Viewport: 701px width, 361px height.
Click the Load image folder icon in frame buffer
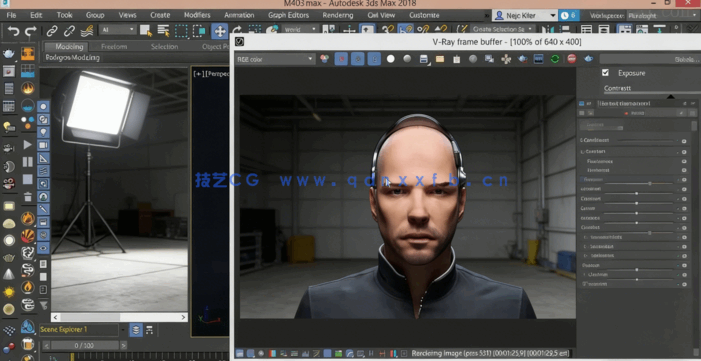(440, 59)
